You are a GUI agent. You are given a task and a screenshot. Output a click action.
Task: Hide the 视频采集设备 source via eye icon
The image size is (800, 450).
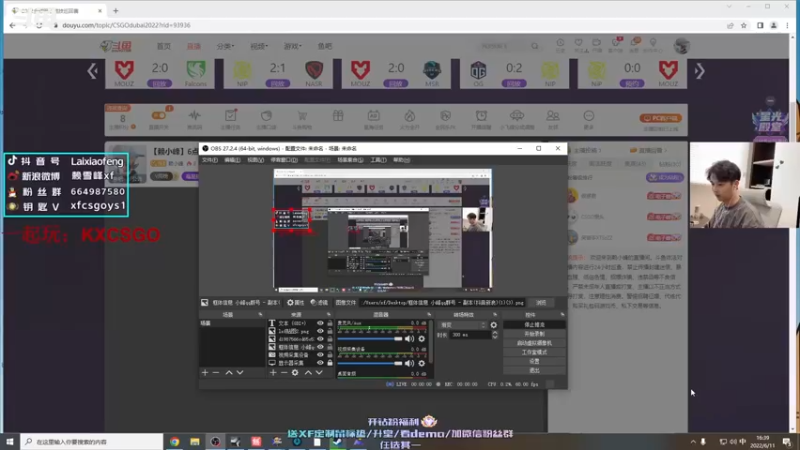320,355
